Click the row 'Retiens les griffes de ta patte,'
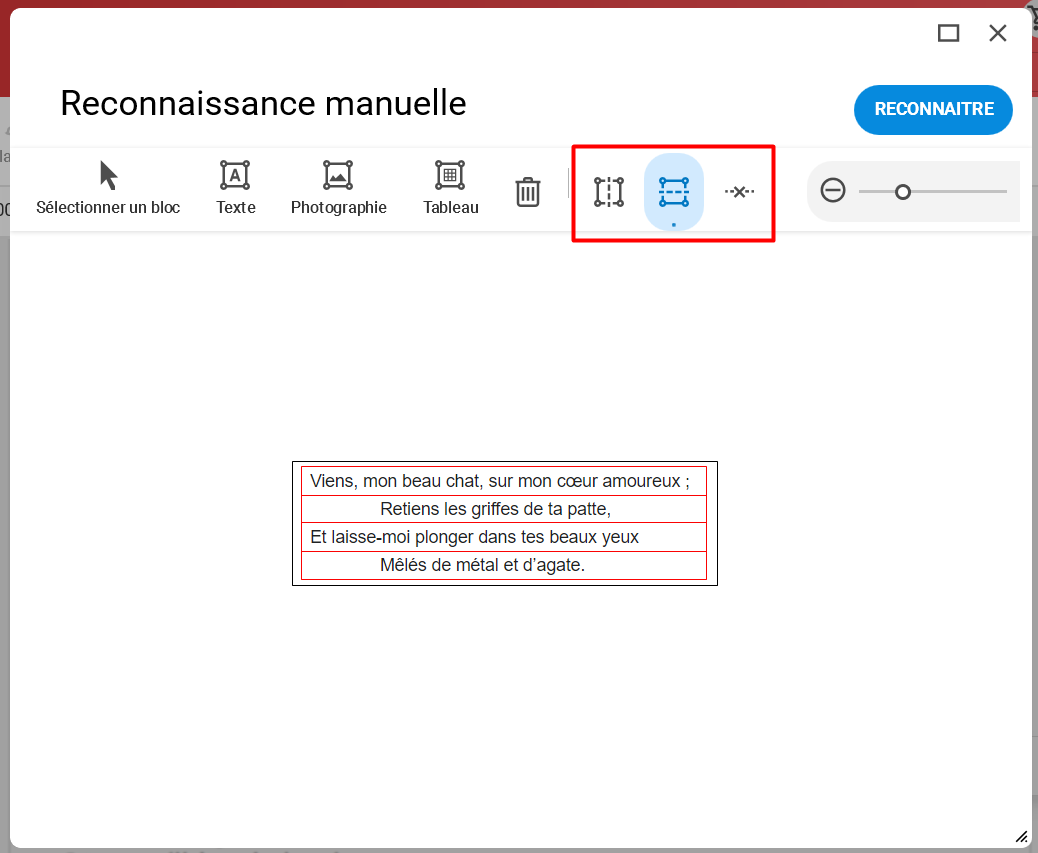 pyautogui.click(x=504, y=509)
